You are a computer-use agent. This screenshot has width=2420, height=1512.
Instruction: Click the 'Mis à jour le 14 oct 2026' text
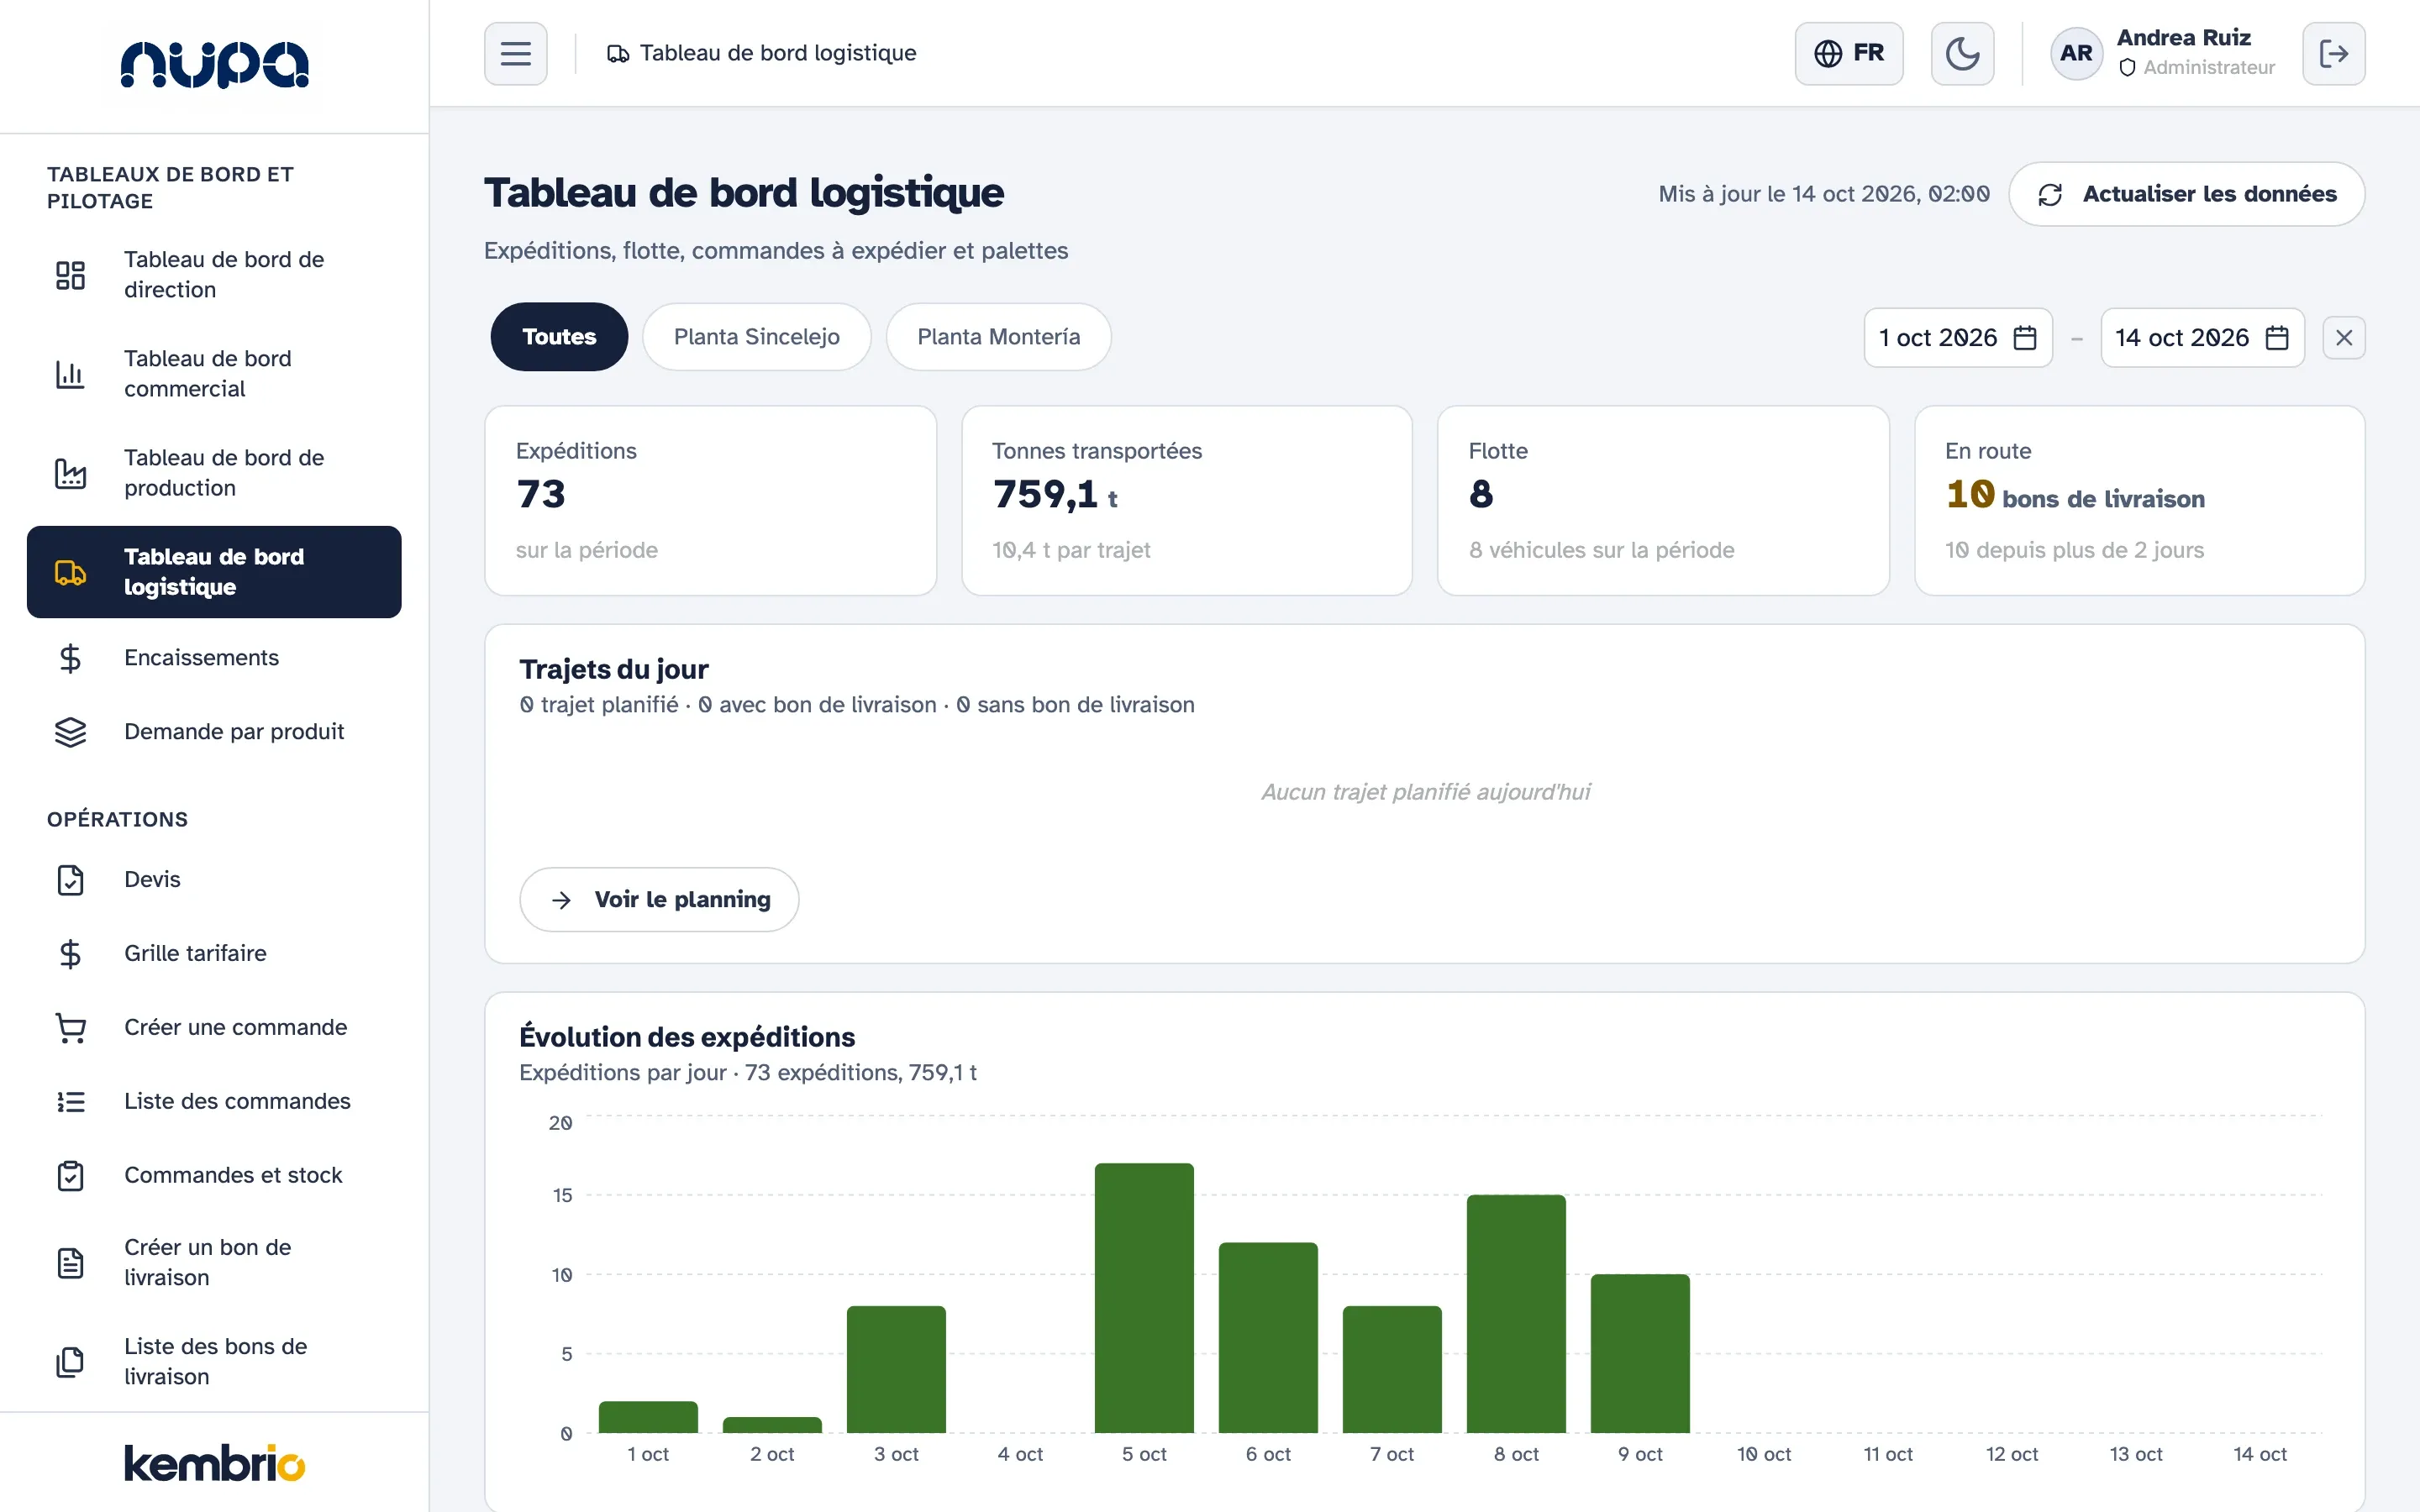pyautogui.click(x=1823, y=194)
